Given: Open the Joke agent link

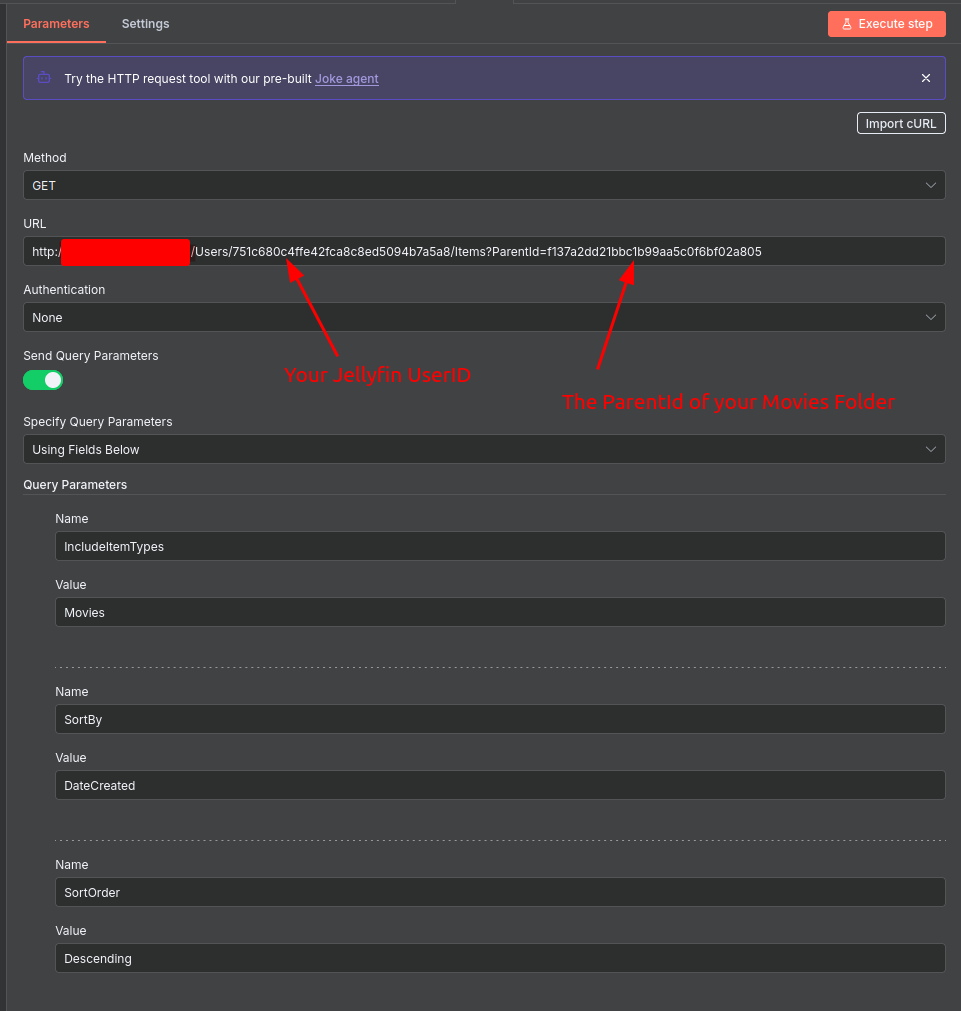Looking at the screenshot, I should 346,79.
